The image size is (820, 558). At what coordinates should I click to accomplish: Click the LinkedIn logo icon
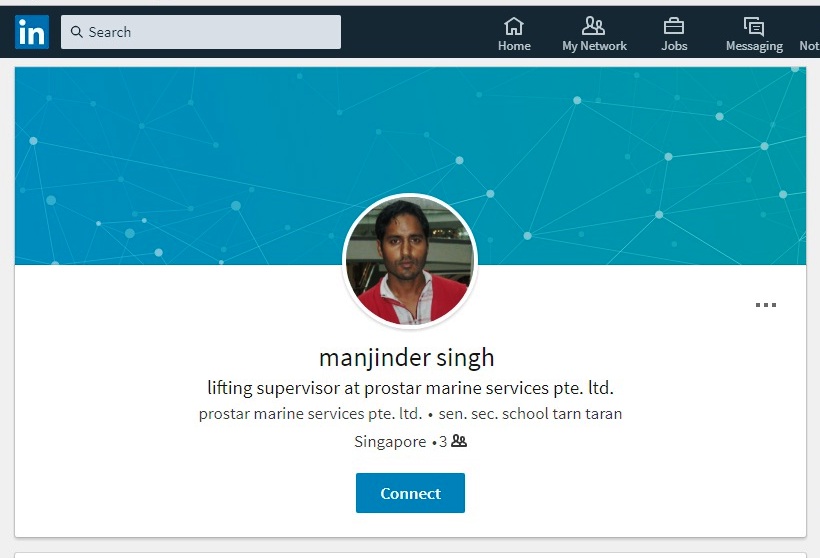point(32,32)
